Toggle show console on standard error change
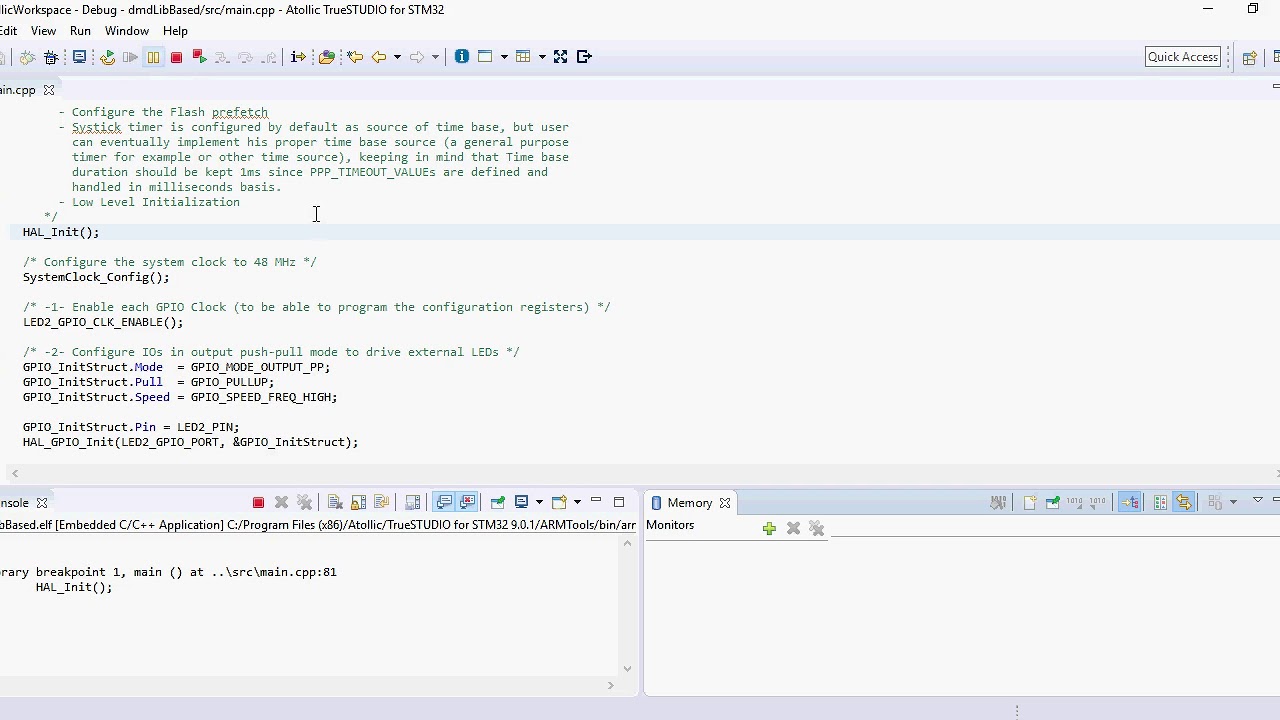The height and width of the screenshot is (720, 1280). 467,502
